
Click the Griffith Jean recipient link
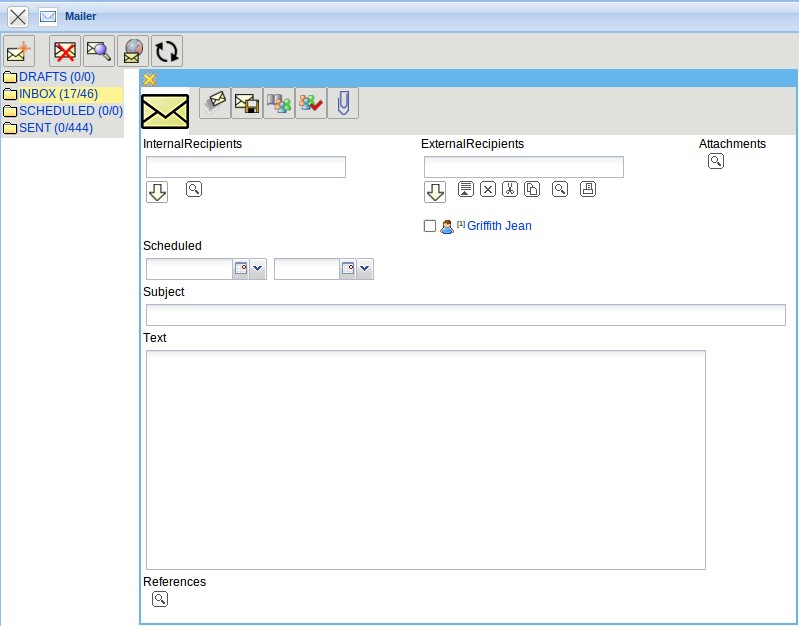[x=499, y=226]
